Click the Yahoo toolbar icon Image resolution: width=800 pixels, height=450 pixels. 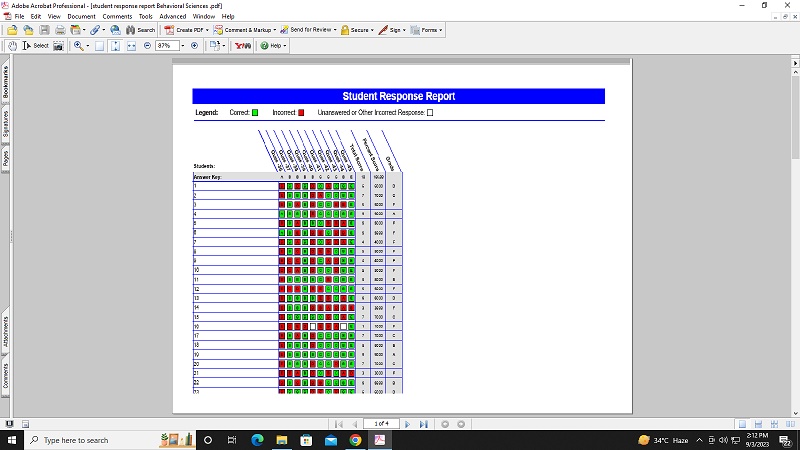243,46
